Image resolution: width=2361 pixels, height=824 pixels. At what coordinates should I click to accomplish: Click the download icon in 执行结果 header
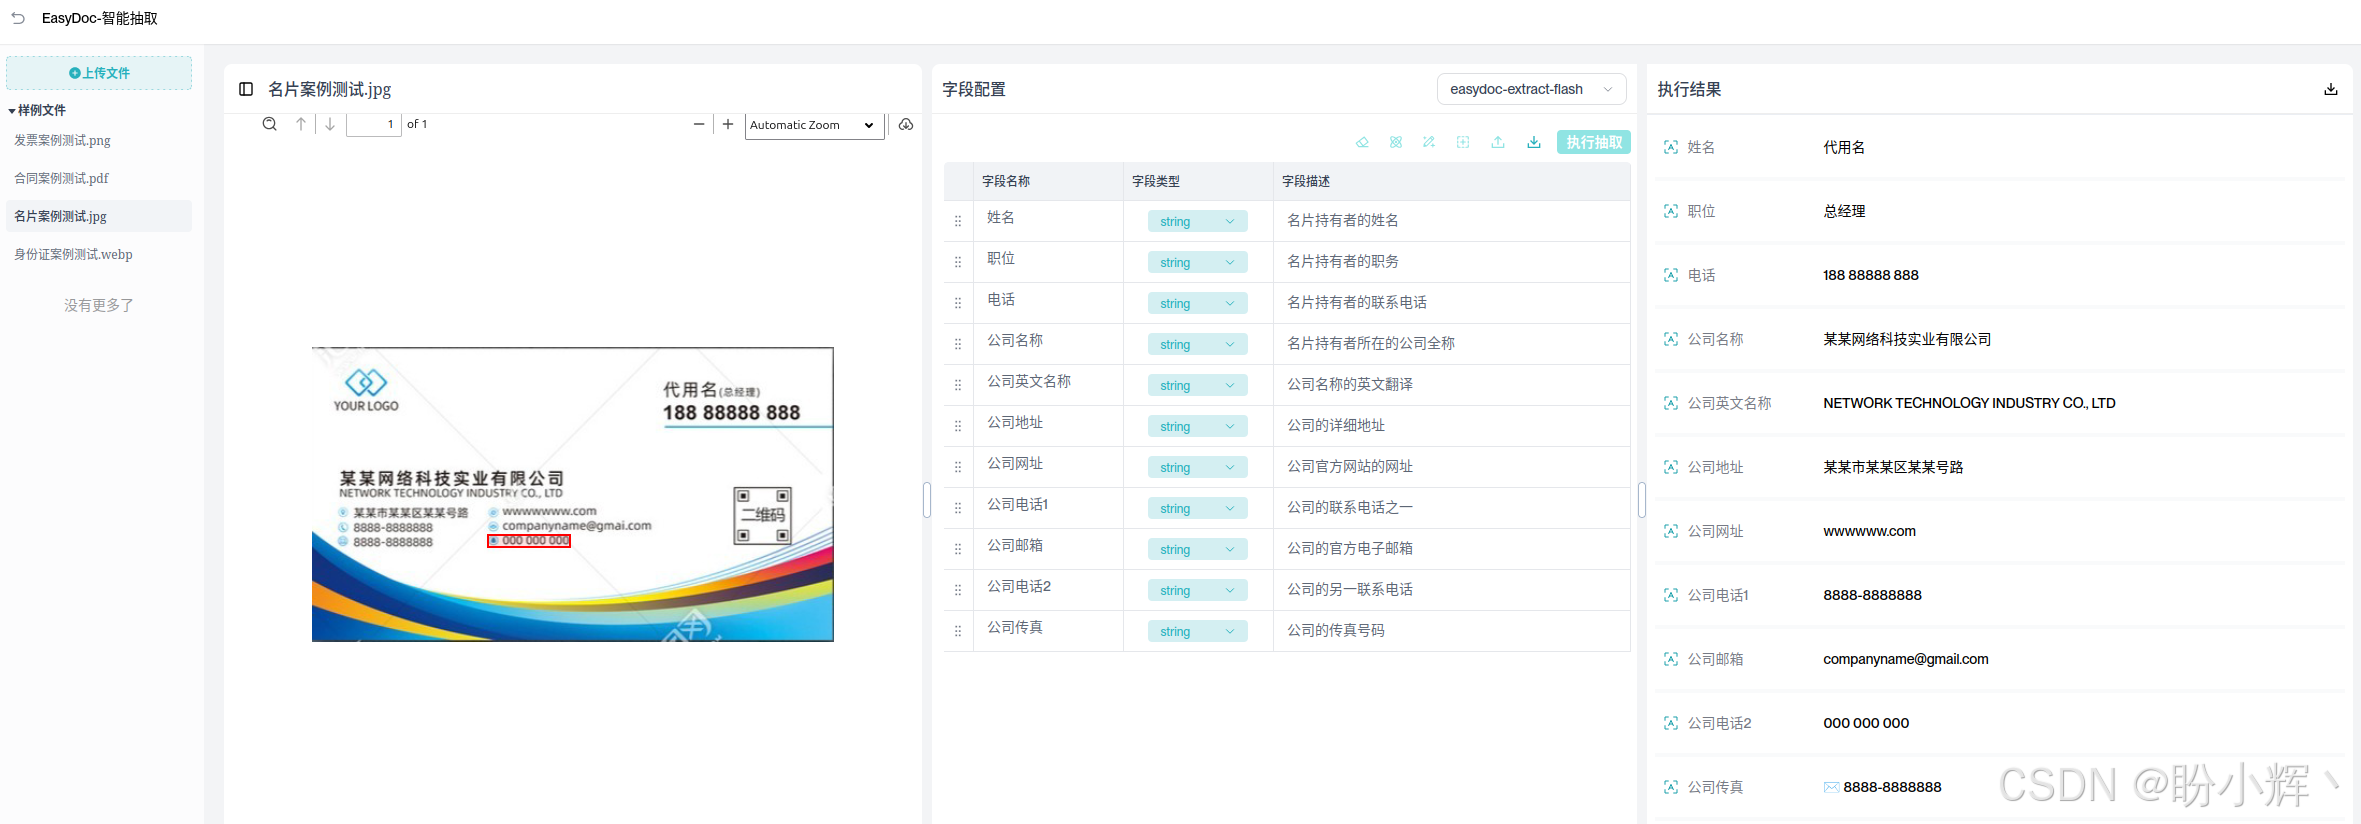2331,89
